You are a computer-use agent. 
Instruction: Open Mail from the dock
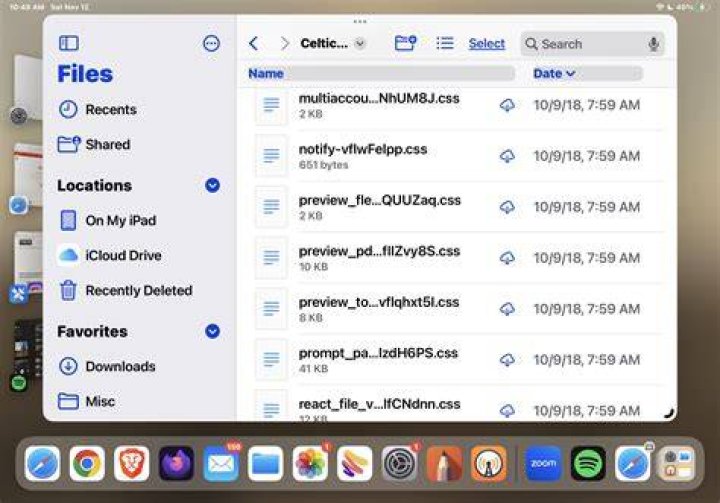point(221,463)
